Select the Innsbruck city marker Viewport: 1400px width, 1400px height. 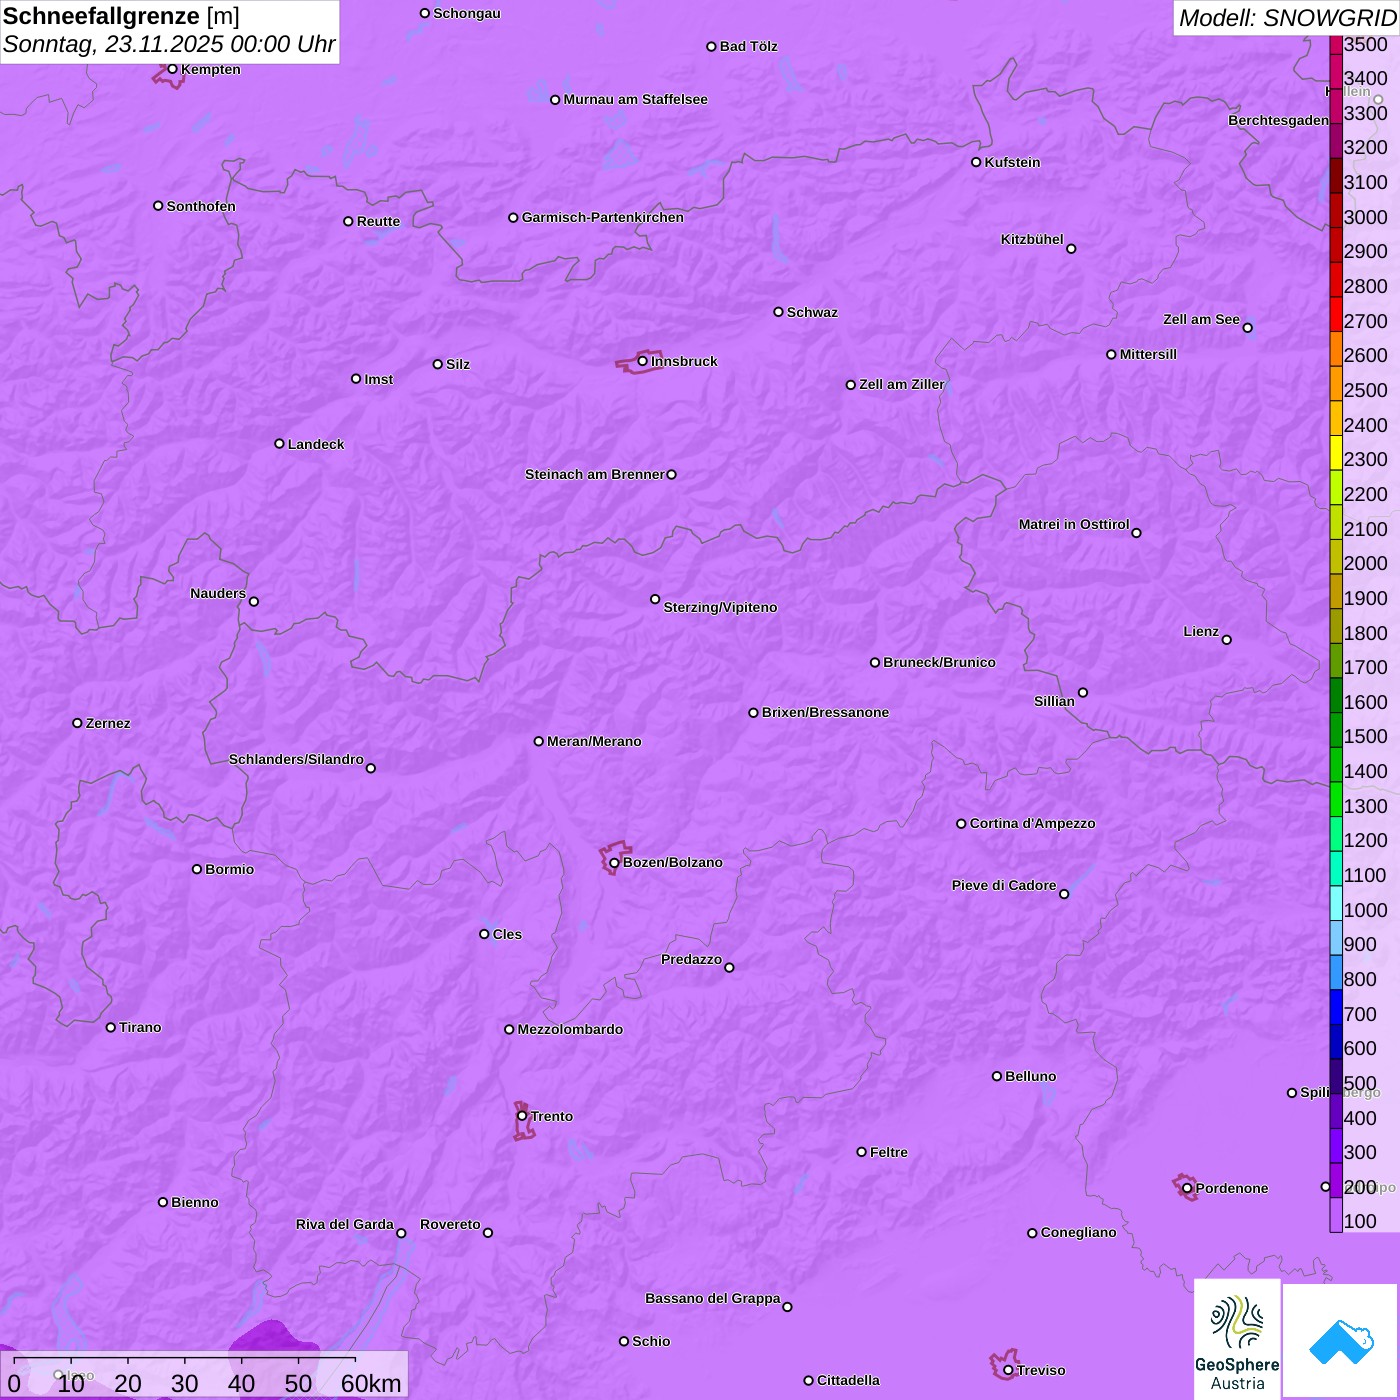pos(642,361)
